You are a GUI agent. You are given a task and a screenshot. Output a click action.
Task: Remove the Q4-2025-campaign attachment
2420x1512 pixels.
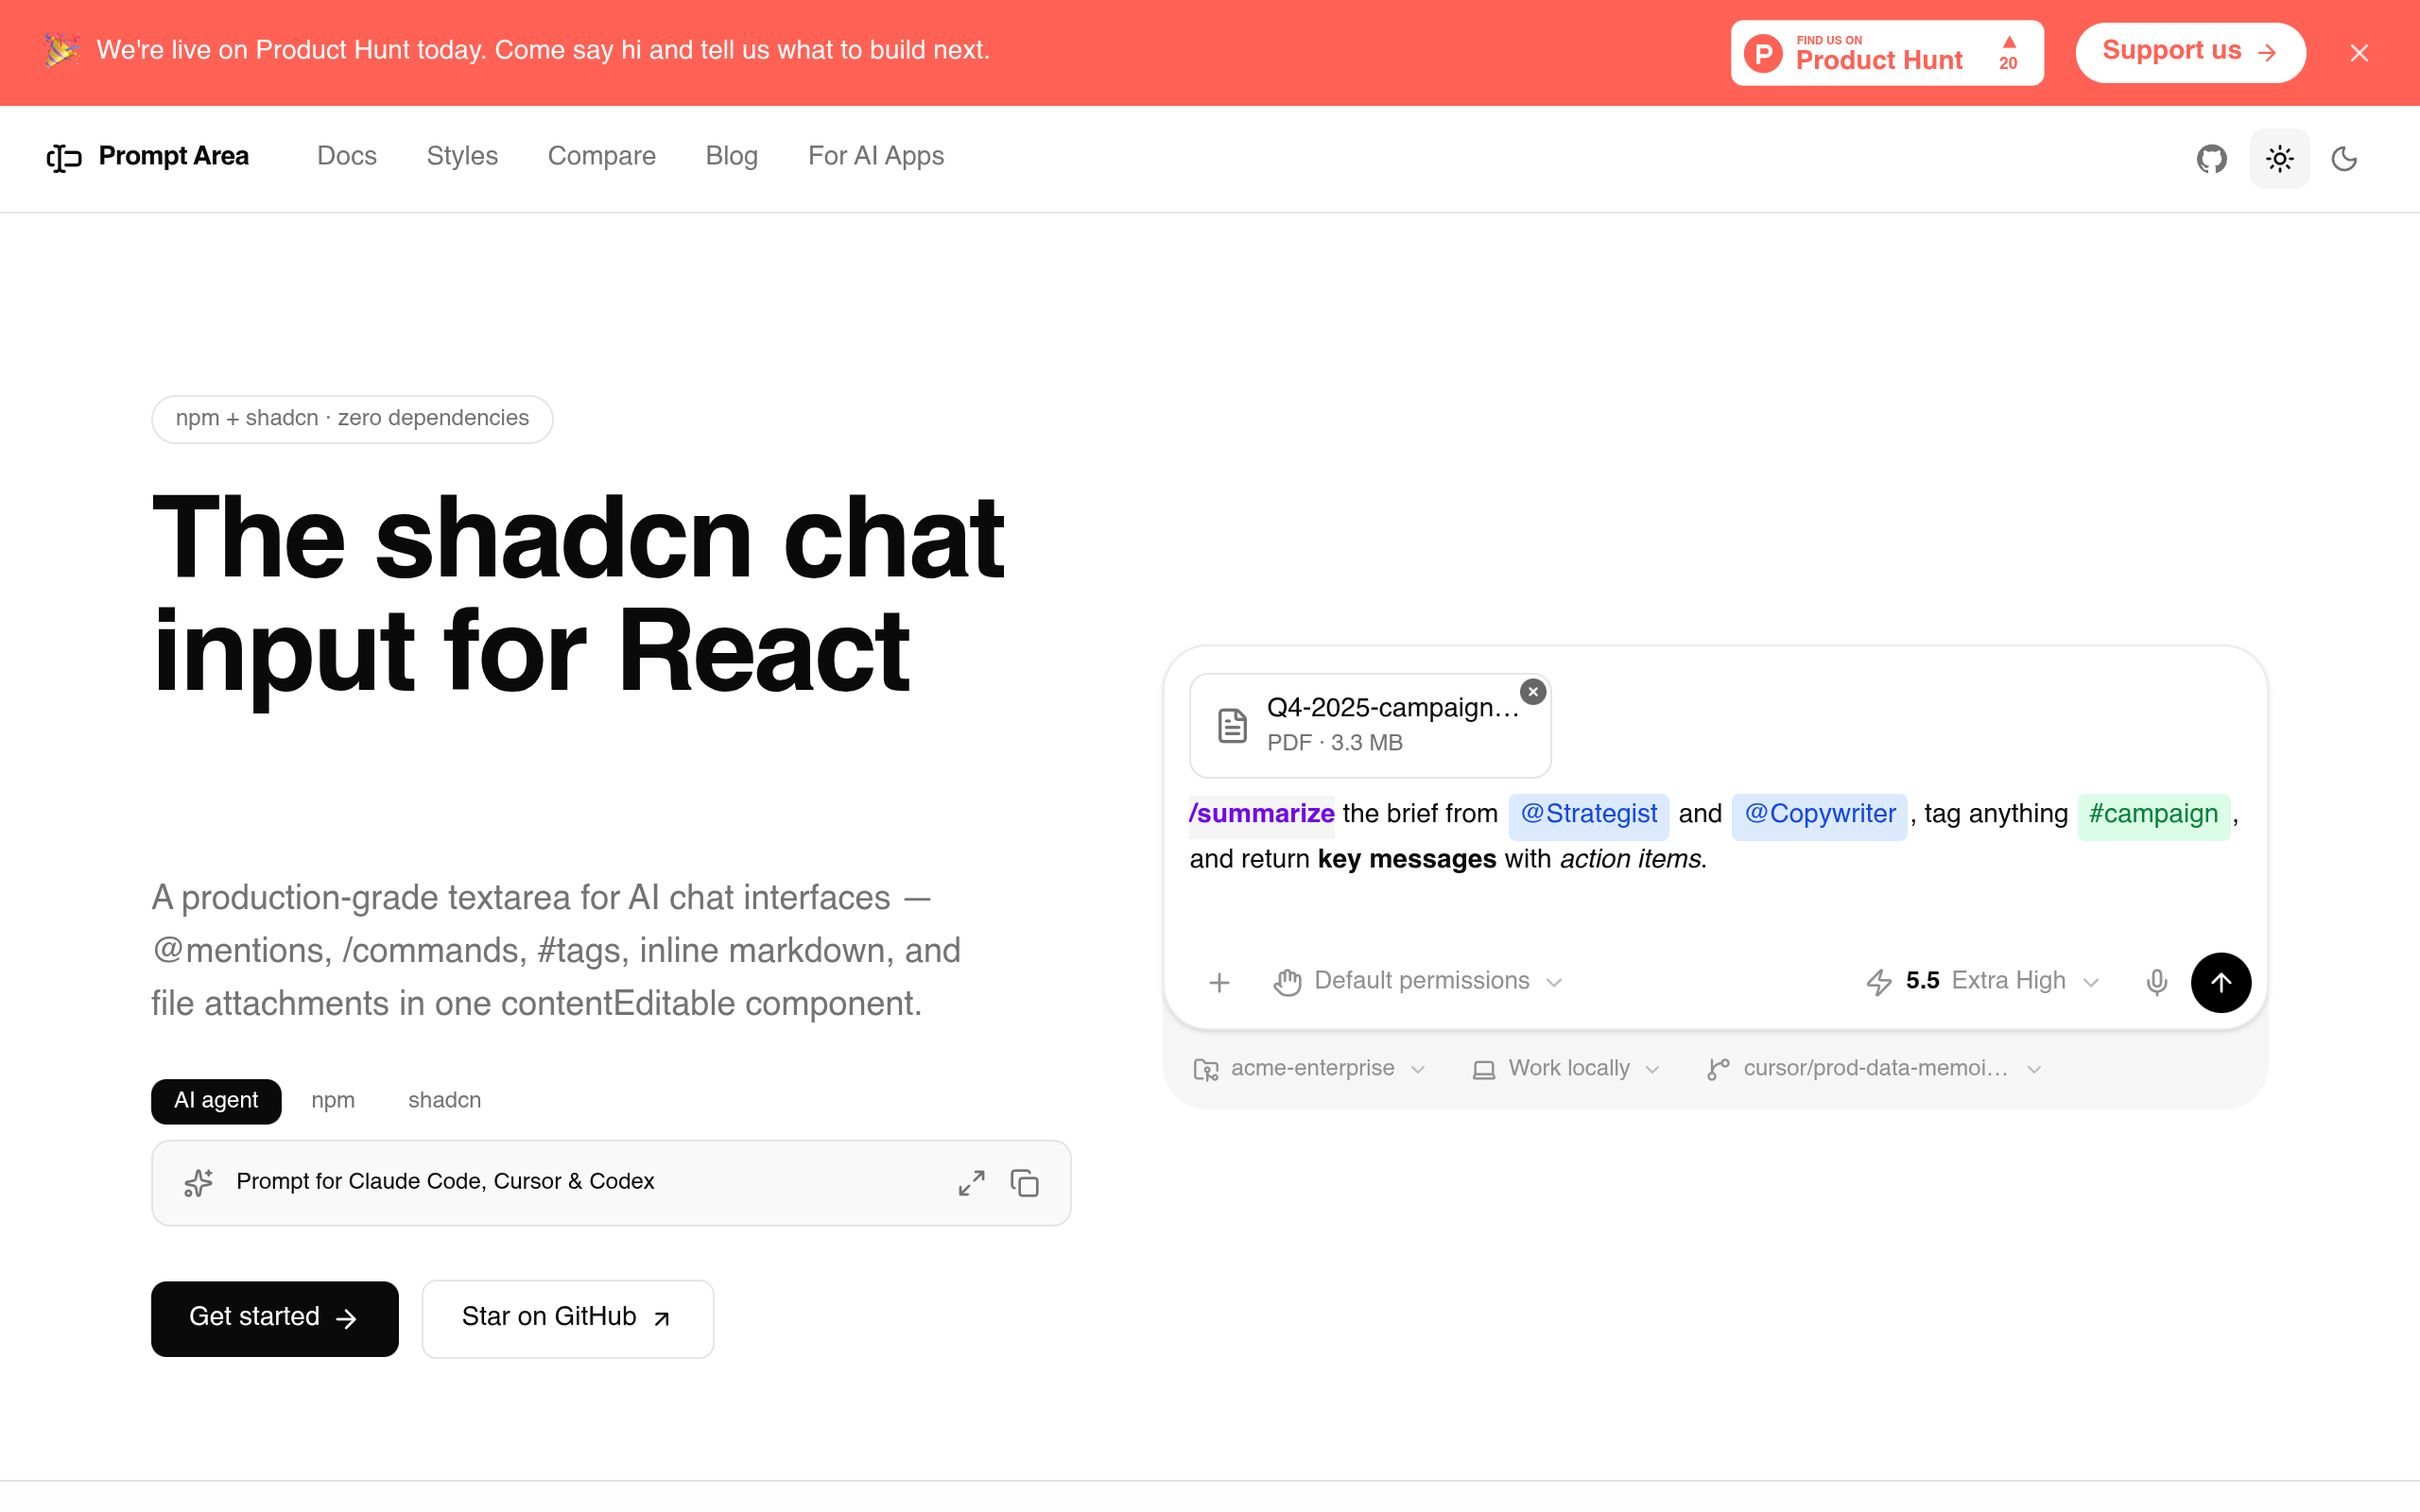[x=1532, y=691]
